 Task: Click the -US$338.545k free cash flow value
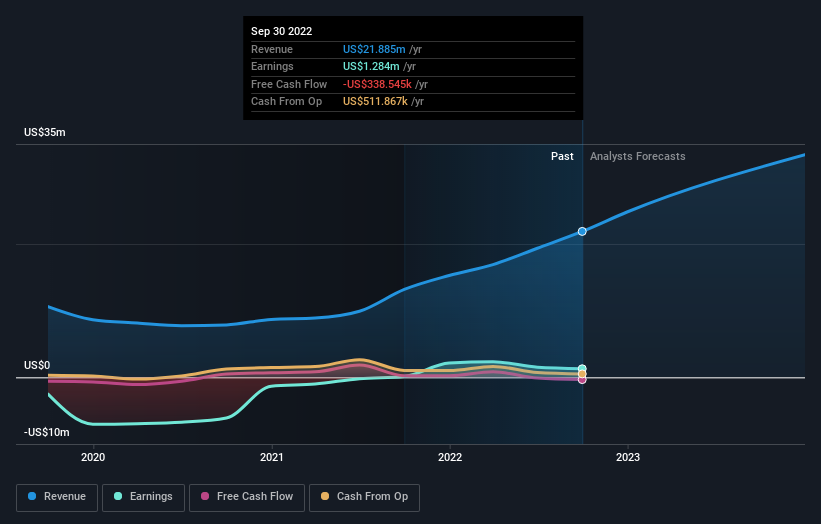(377, 84)
